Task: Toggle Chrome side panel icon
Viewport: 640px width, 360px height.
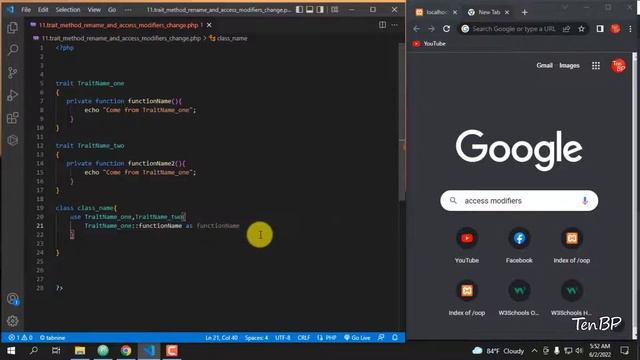Action: pyautogui.click(x=600, y=29)
